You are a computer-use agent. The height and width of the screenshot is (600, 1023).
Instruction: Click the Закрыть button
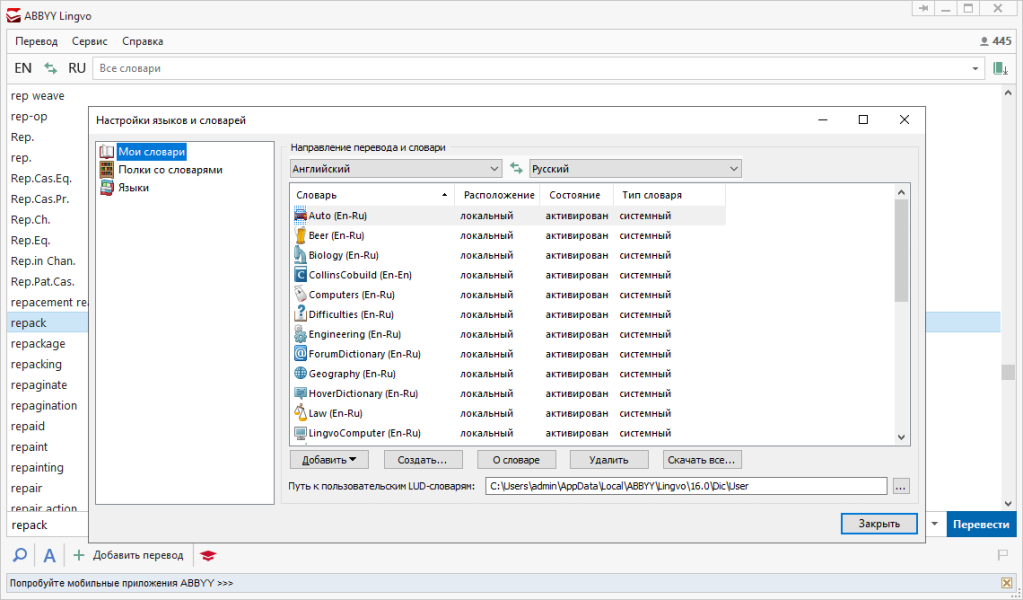[879, 524]
